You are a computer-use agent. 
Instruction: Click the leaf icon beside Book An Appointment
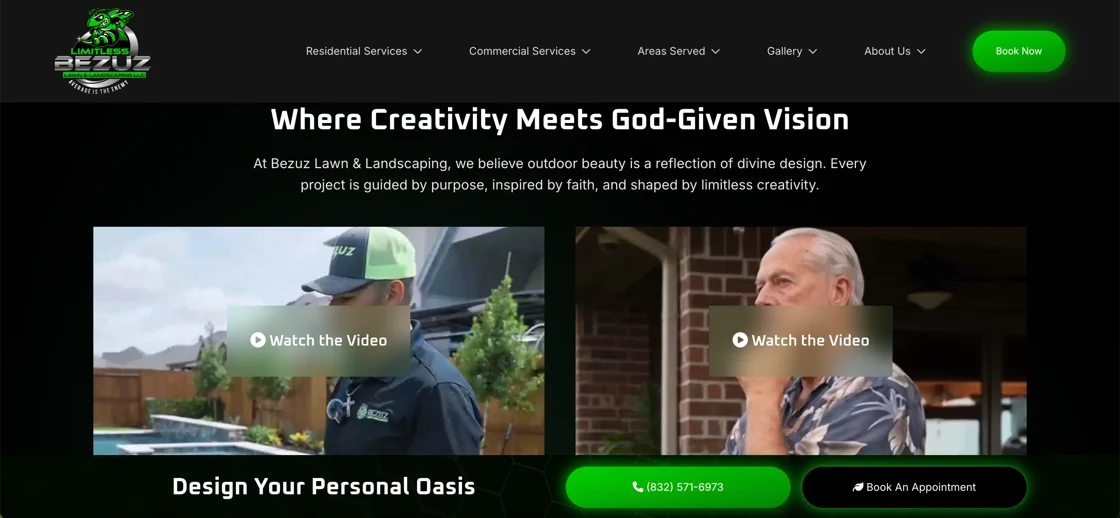(x=858, y=487)
